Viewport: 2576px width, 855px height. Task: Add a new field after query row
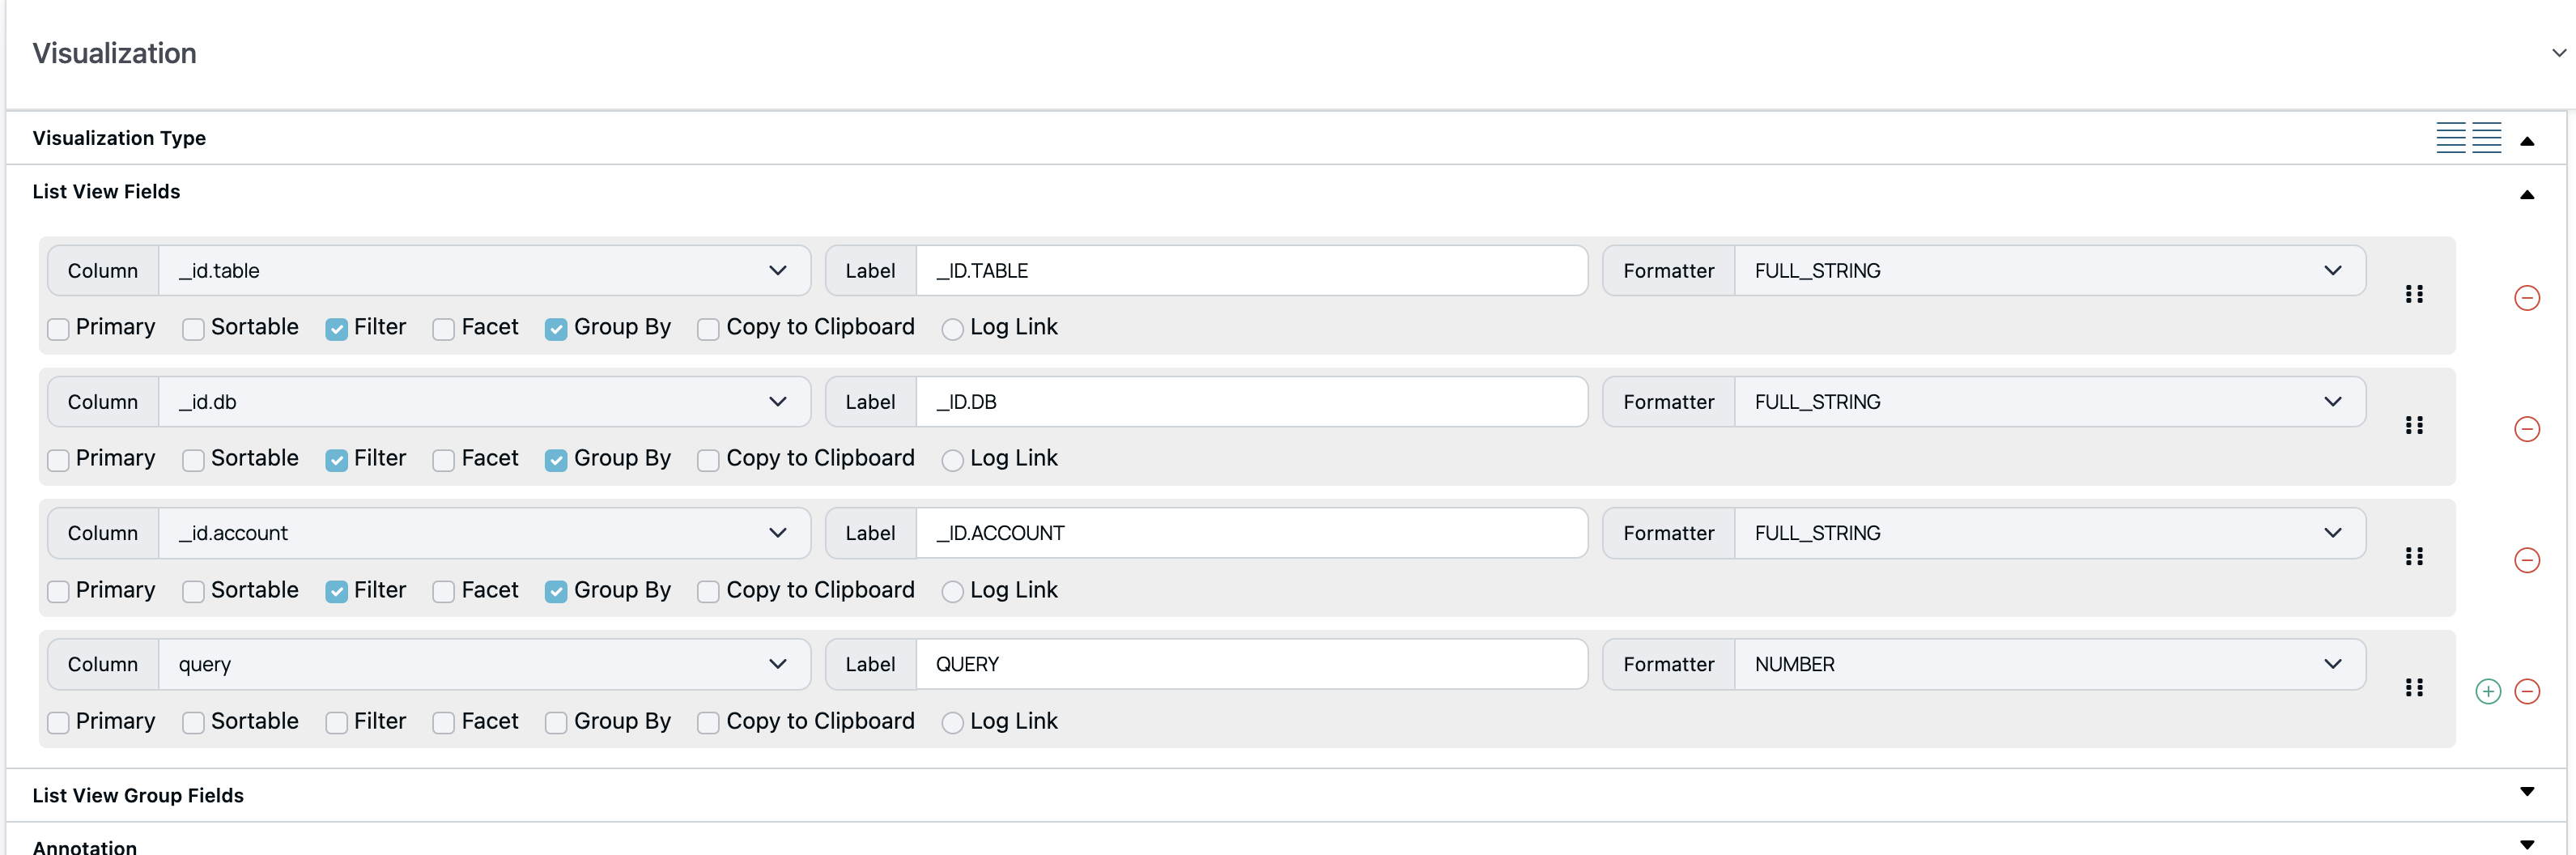pyautogui.click(x=2488, y=691)
